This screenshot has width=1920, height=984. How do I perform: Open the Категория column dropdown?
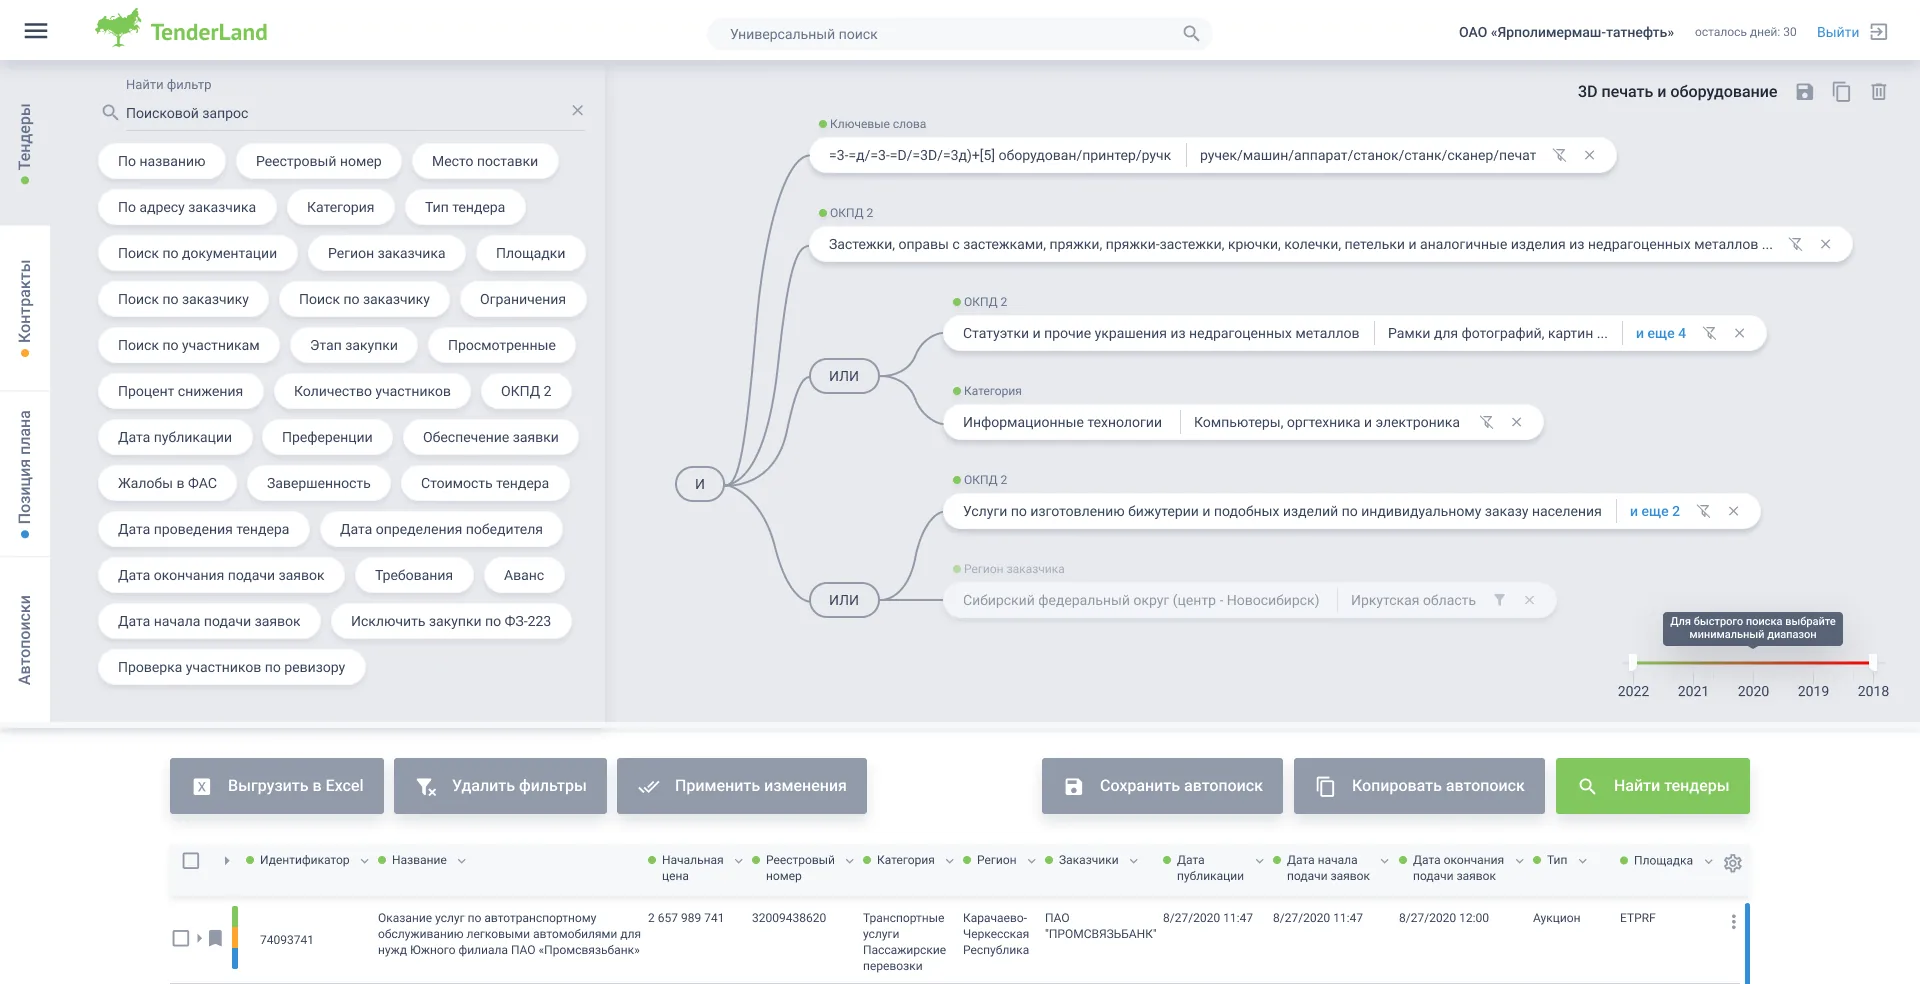click(x=949, y=861)
